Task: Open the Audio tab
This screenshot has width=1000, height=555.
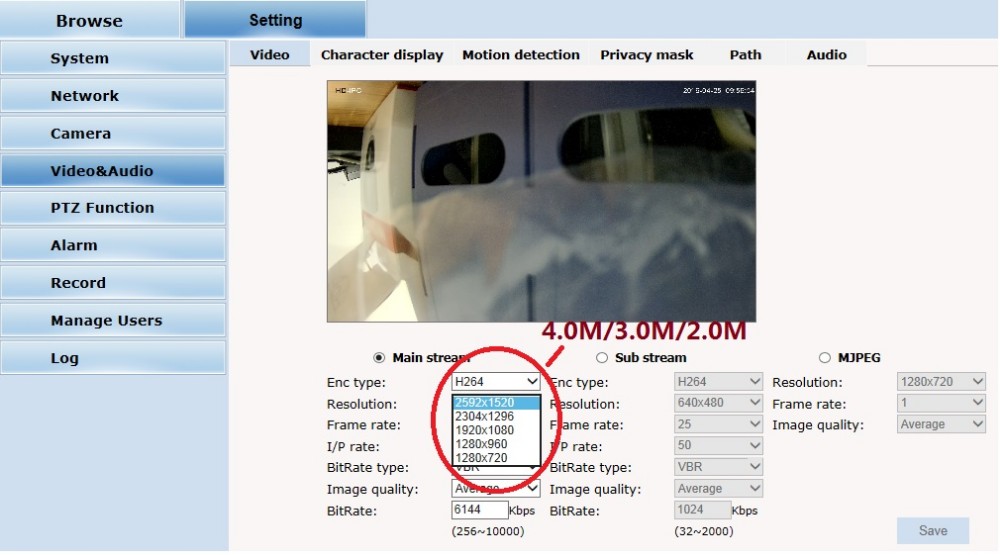Action: pyautogui.click(x=826, y=55)
